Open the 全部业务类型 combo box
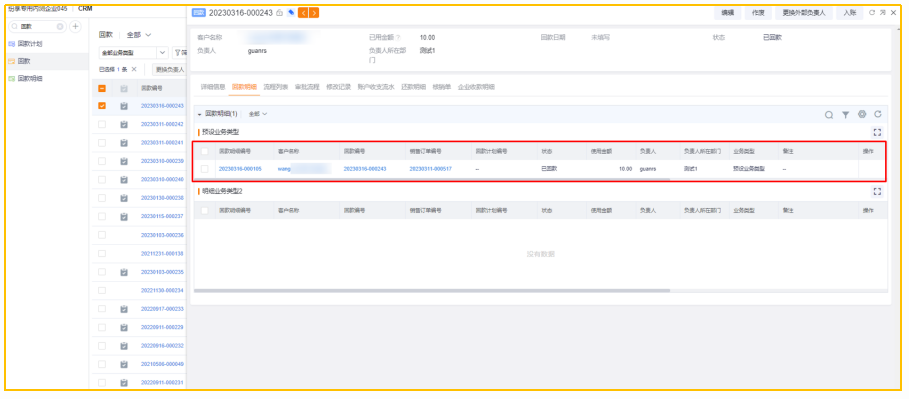 pos(133,53)
